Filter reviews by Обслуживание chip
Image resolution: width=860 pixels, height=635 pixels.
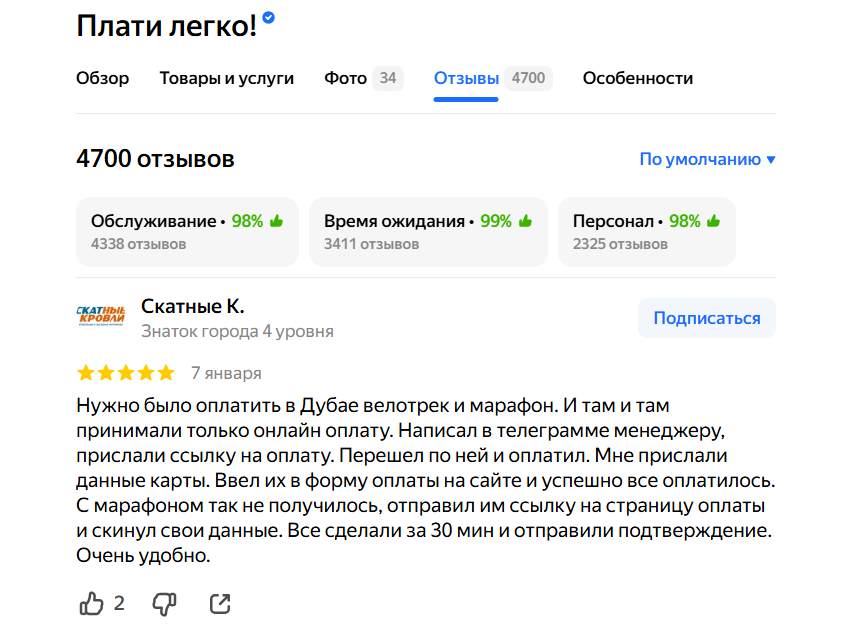(x=187, y=231)
